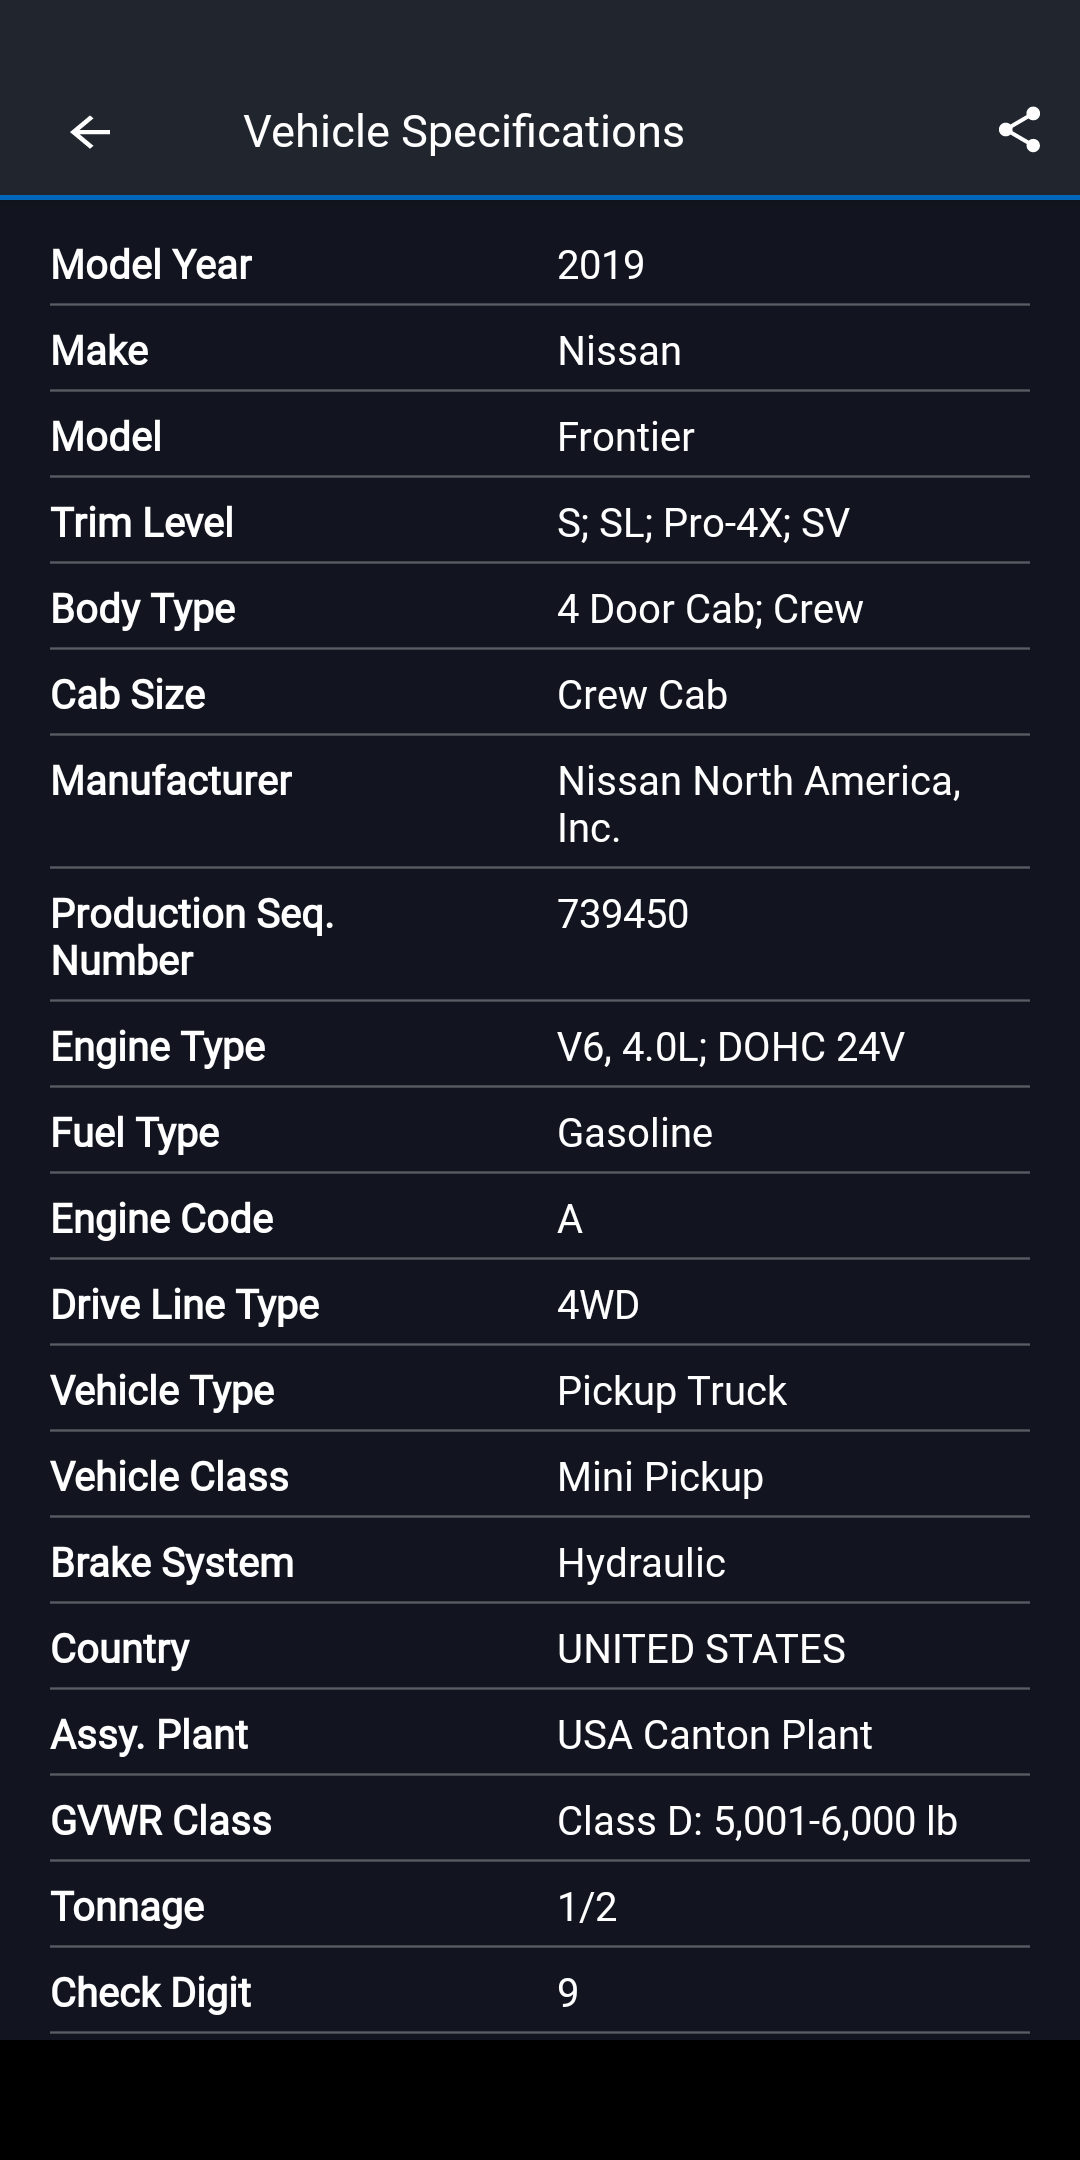The height and width of the screenshot is (2160, 1080).
Task: Tap the Vehicle Specifications title
Action: [x=465, y=130]
